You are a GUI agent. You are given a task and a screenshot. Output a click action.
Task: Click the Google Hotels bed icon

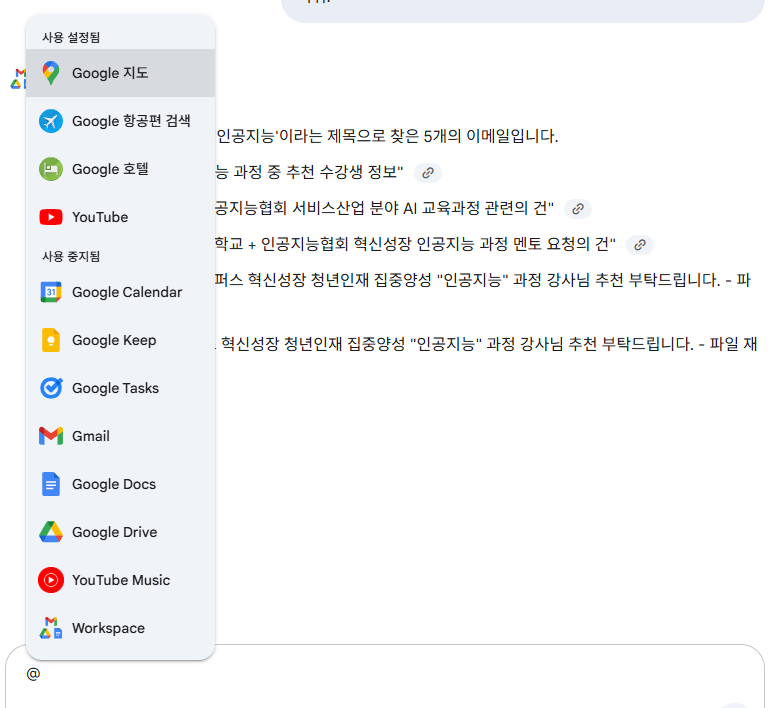tap(51, 169)
